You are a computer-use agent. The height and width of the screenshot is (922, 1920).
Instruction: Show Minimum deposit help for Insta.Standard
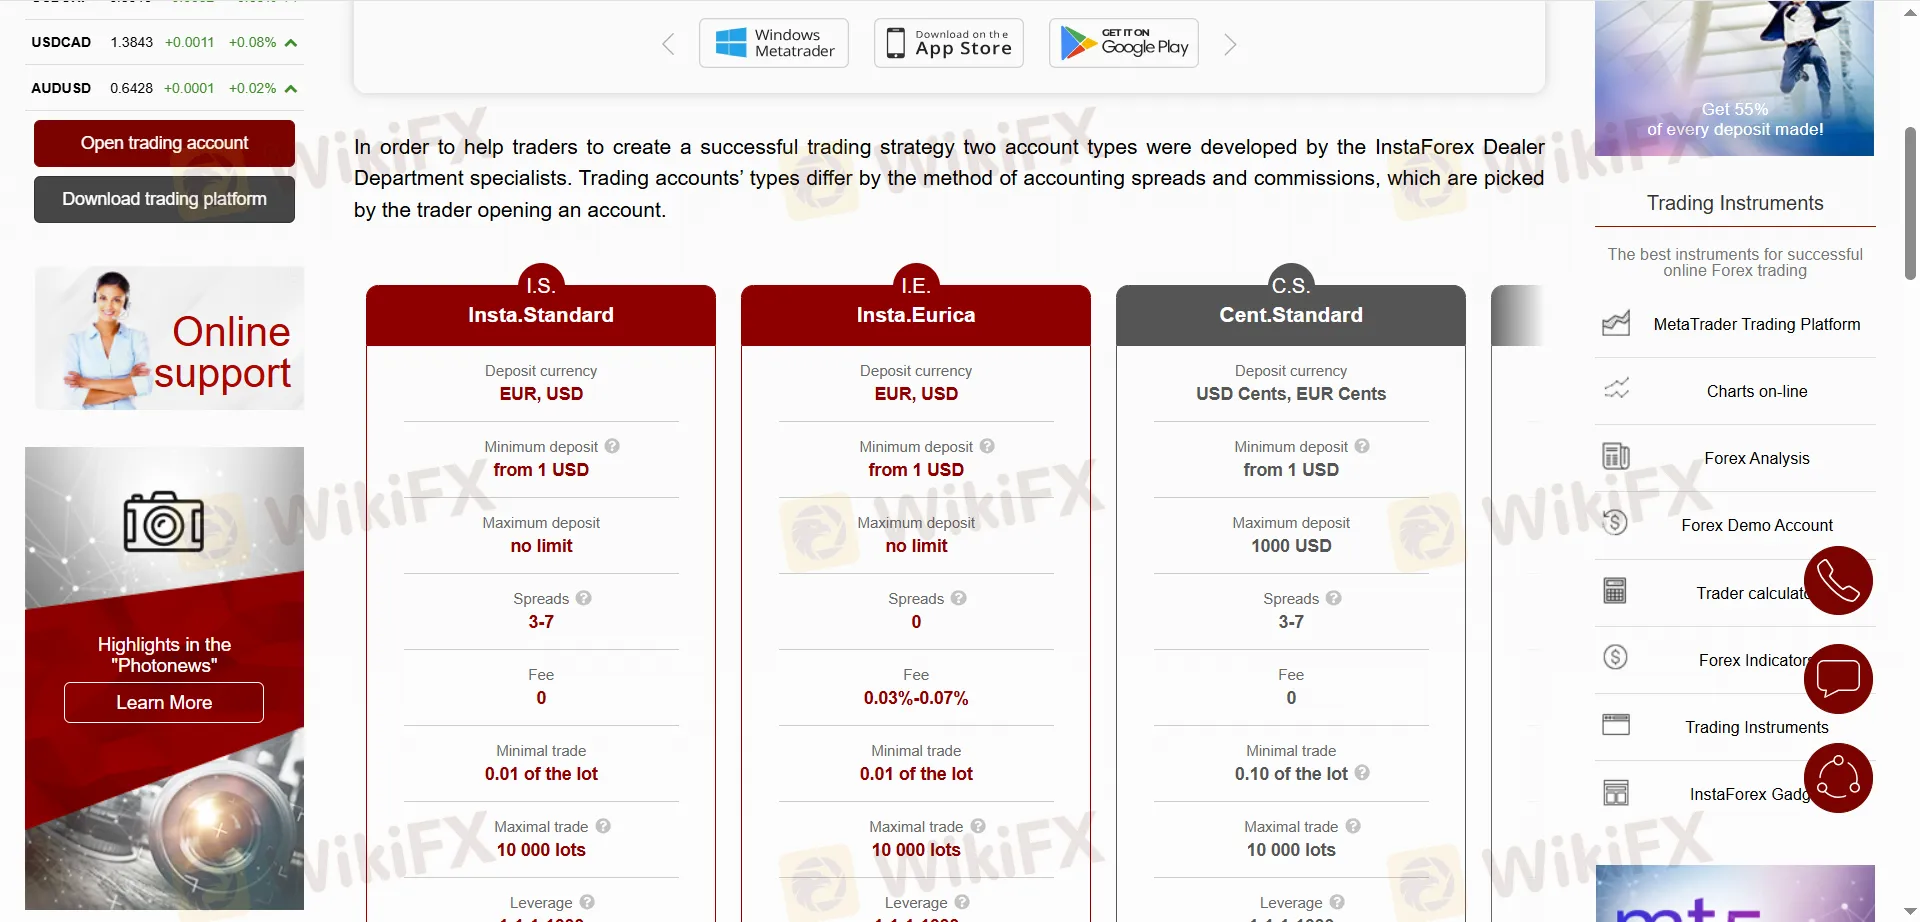(x=612, y=446)
